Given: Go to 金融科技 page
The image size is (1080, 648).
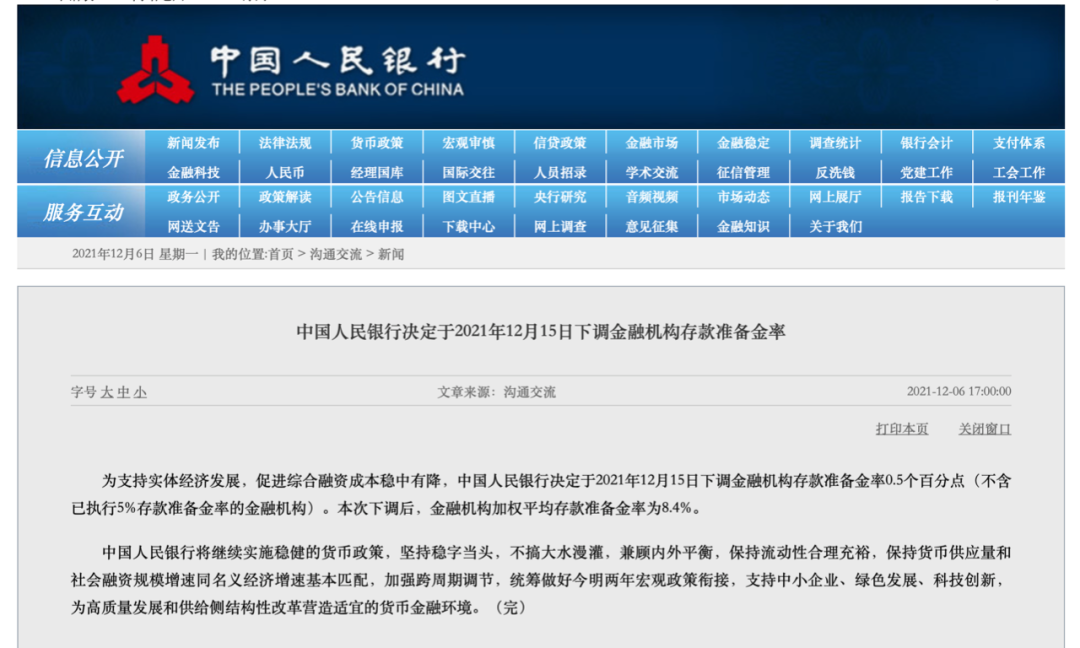Looking at the screenshot, I should (193, 173).
